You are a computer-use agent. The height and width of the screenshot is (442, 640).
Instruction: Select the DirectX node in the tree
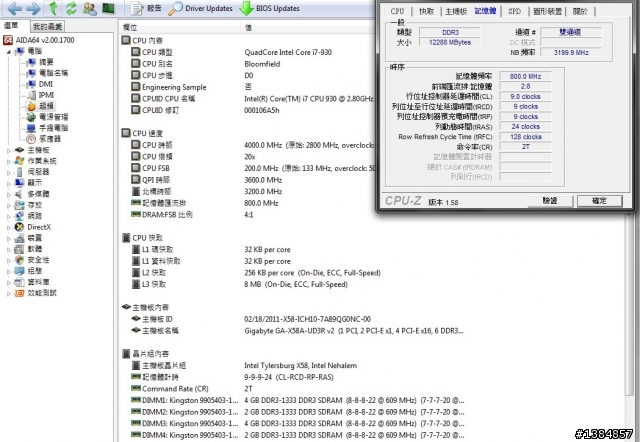point(33,227)
